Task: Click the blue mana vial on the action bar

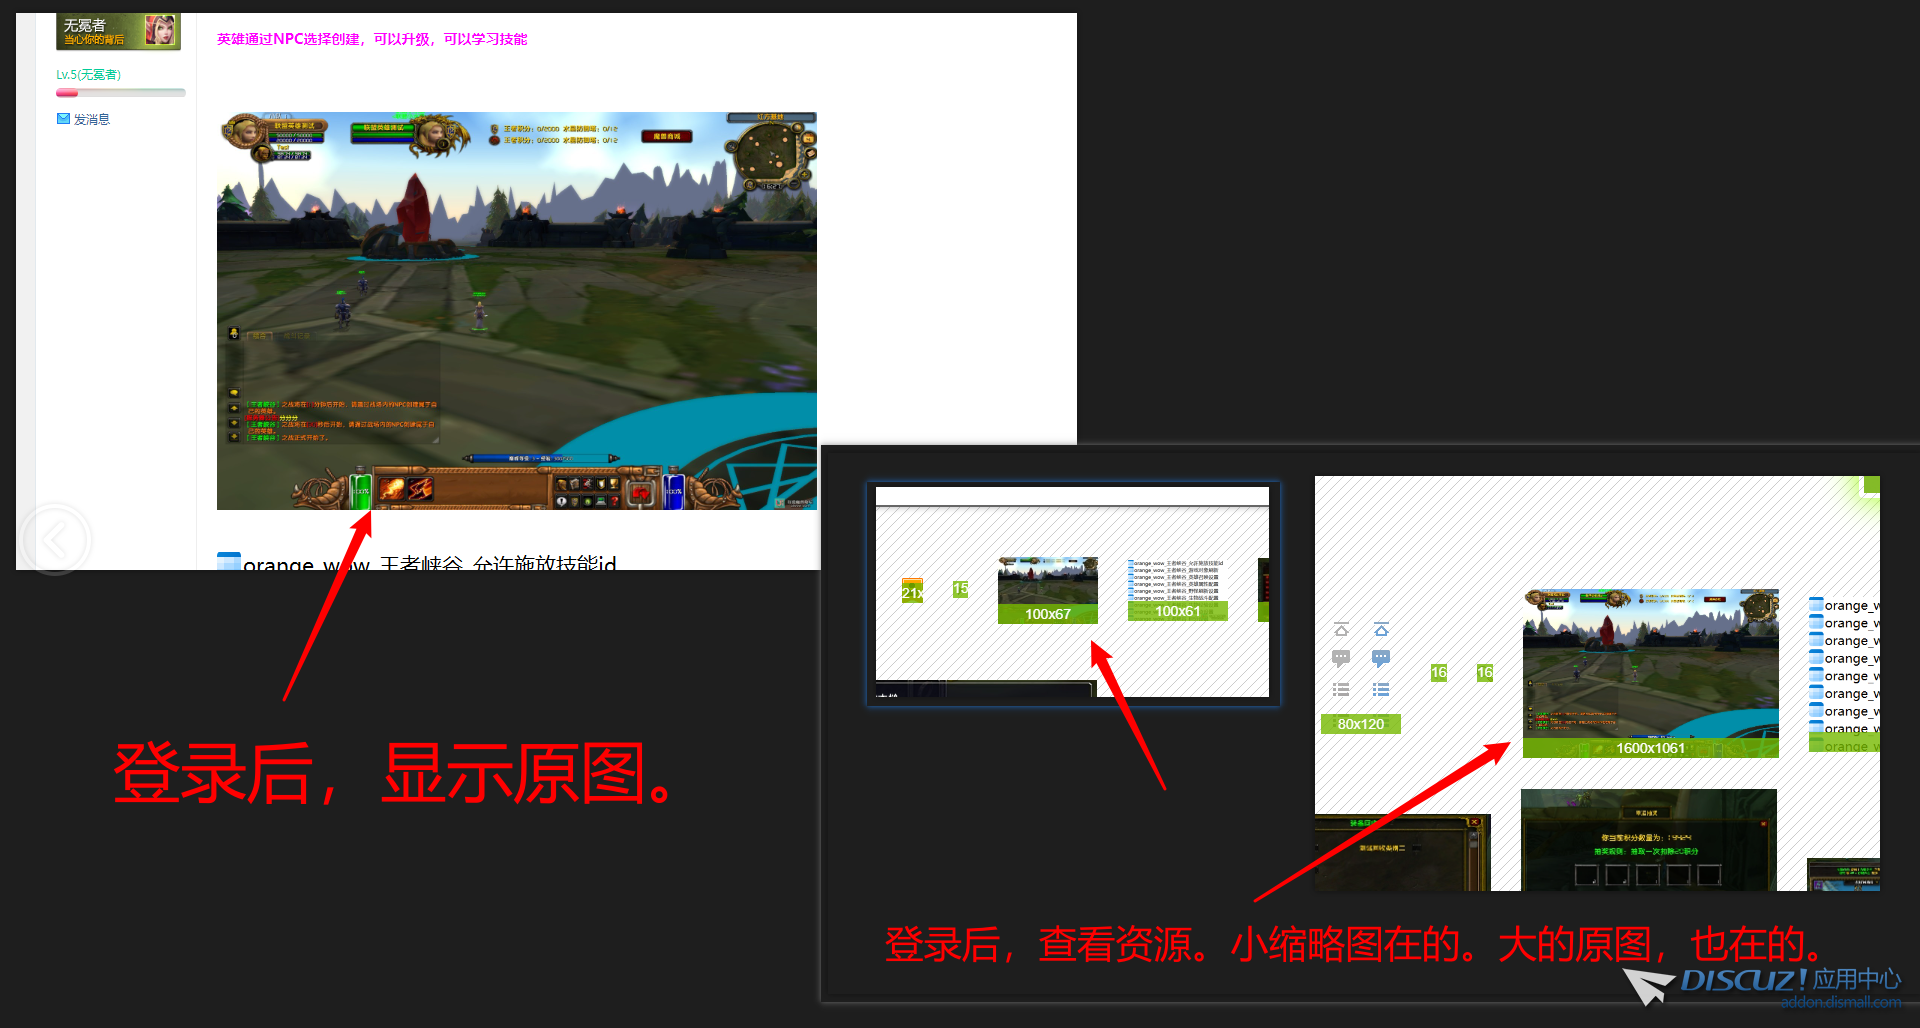Action: [674, 489]
